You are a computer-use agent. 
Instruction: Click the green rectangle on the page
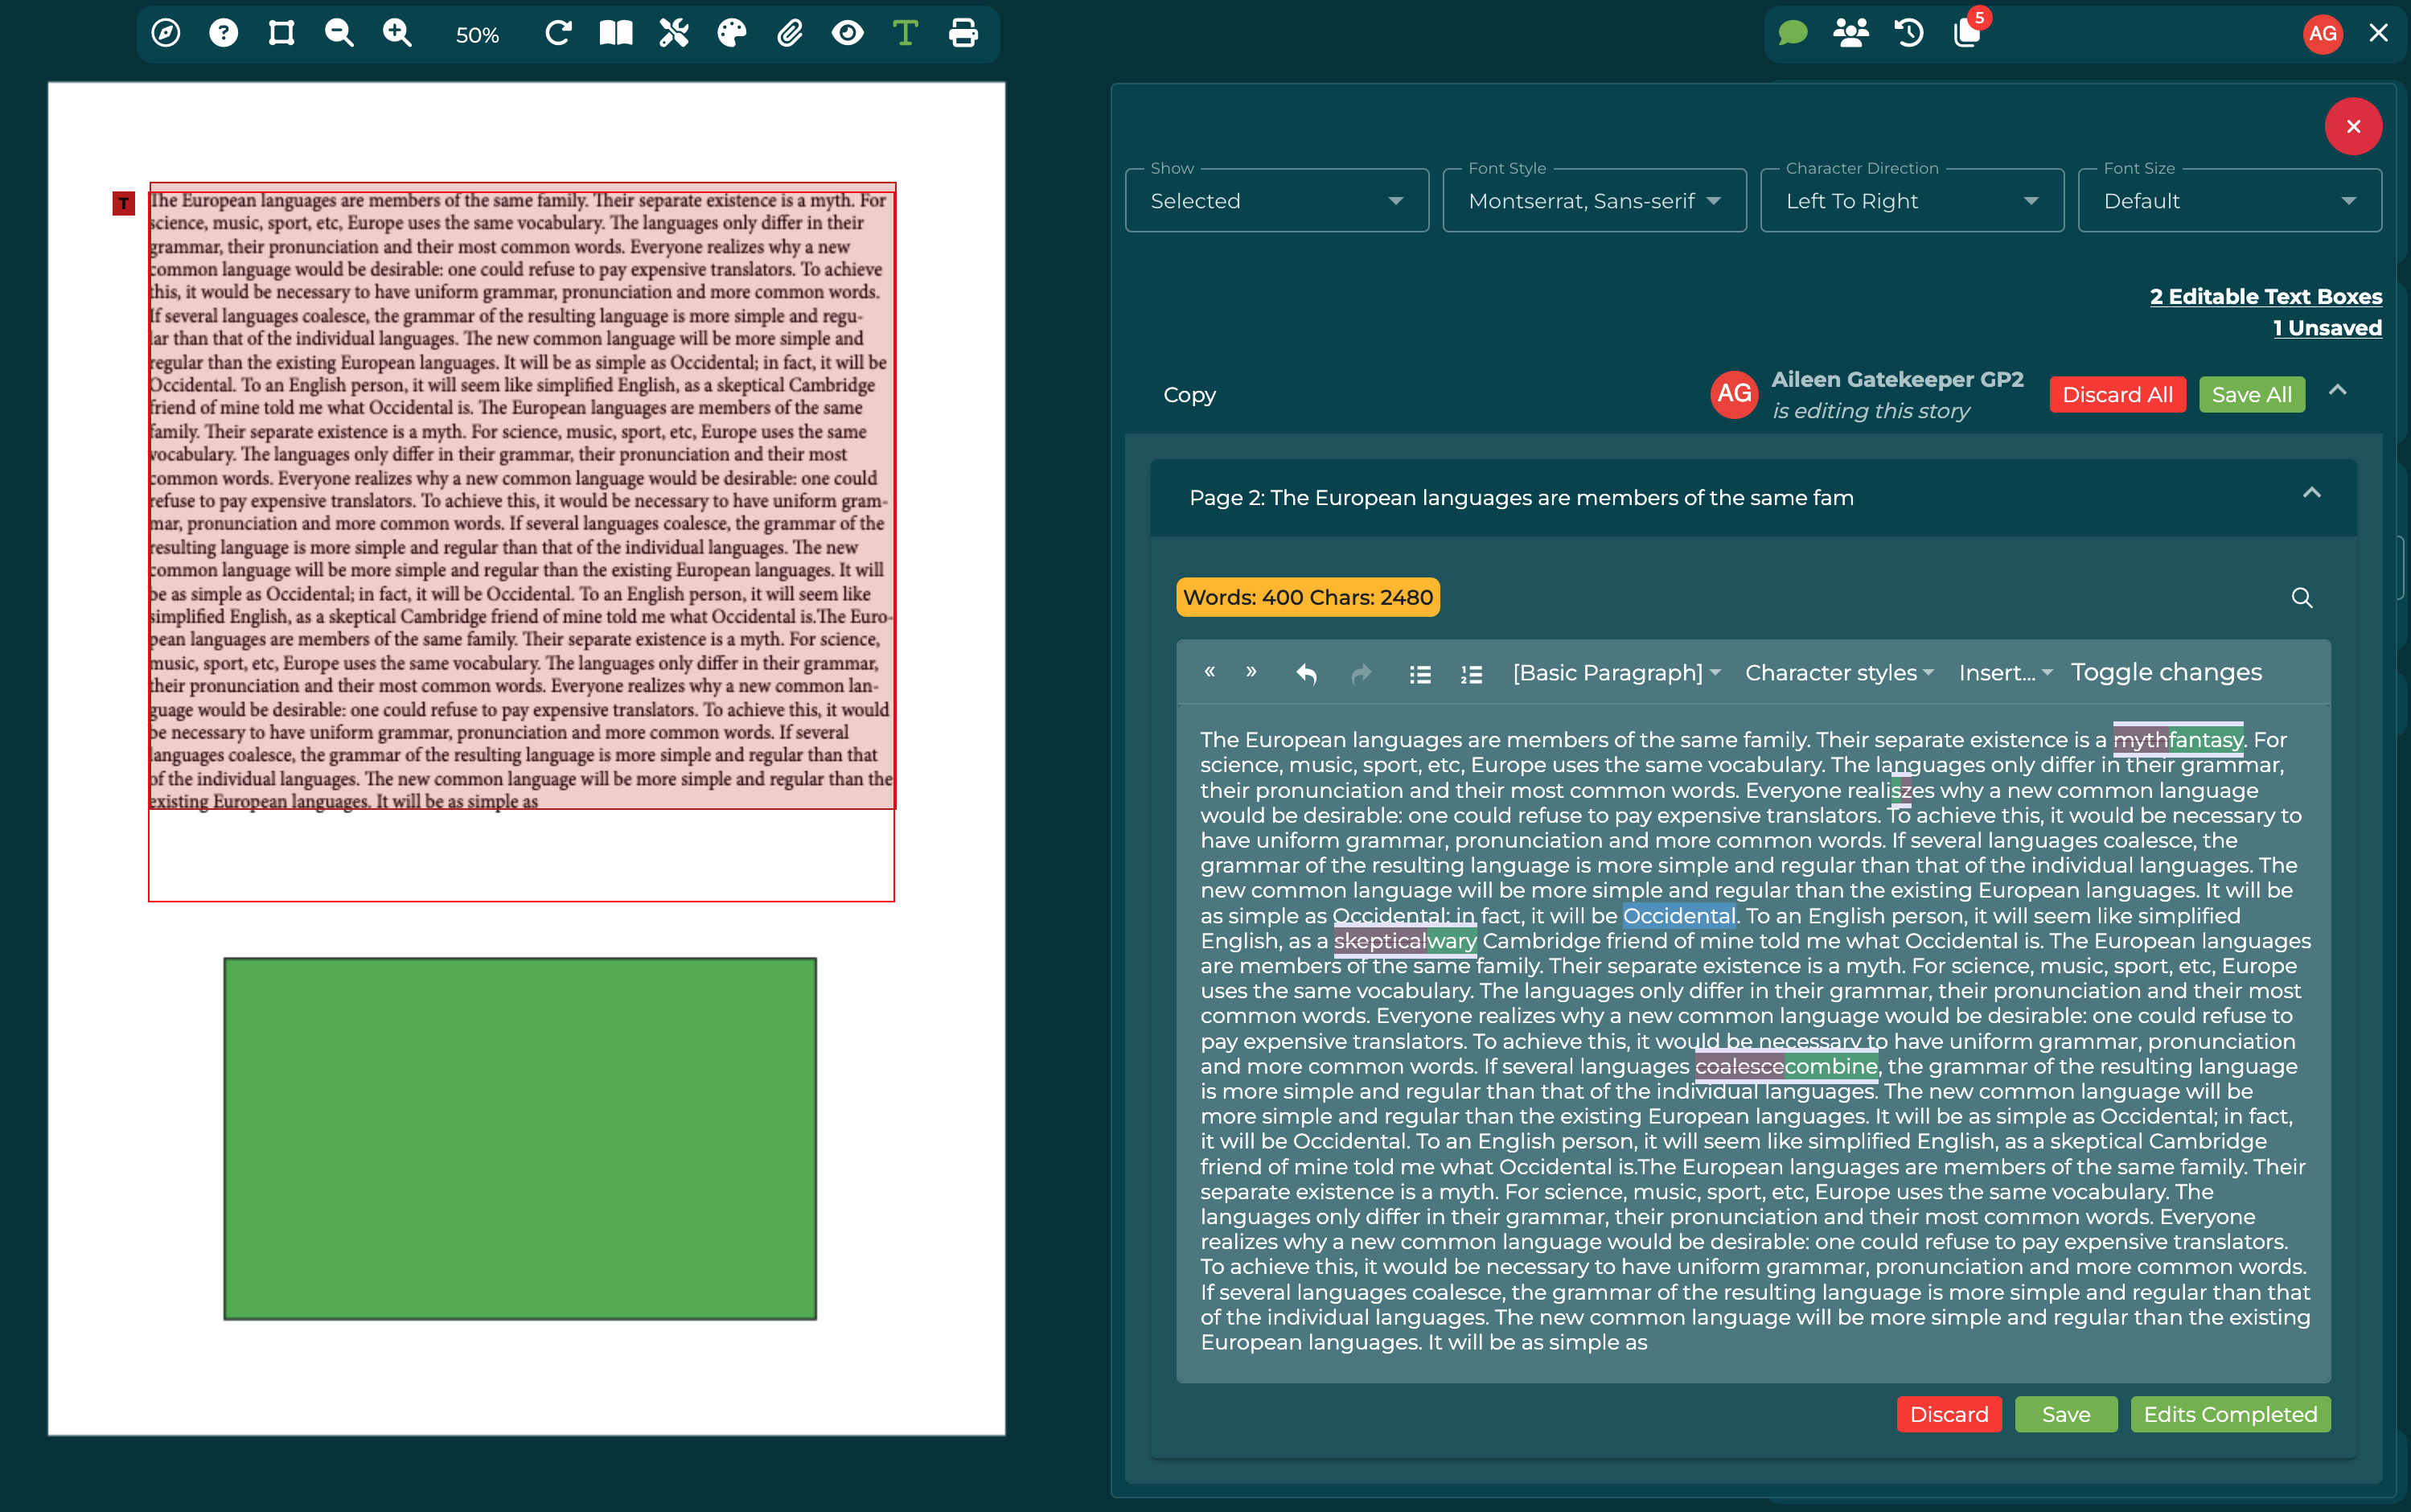(x=520, y=1138)
